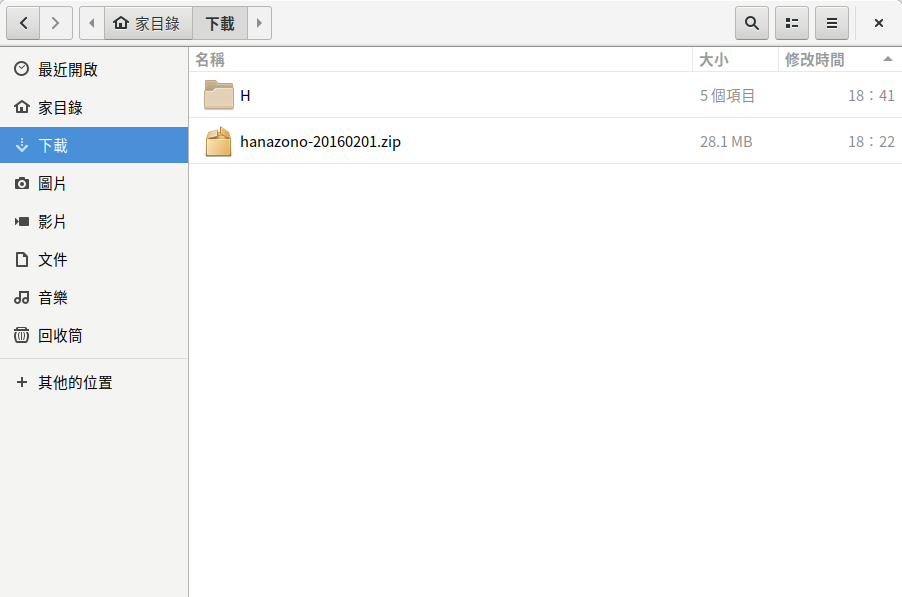Click the search magnifier icon
Image resolution: width=902 pixels, height=597 pixels.
752,23
